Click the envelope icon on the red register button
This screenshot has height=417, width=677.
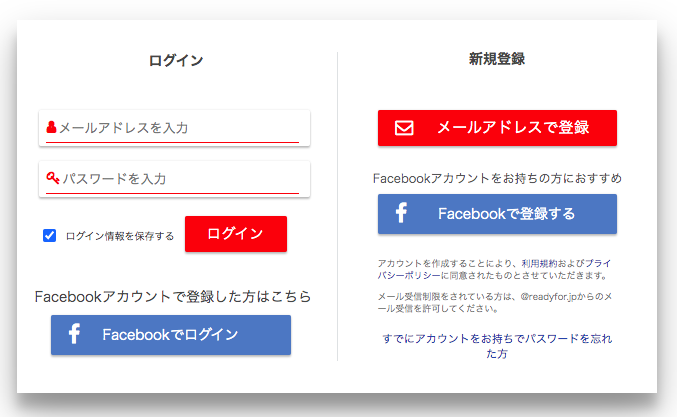click(404, 128)
